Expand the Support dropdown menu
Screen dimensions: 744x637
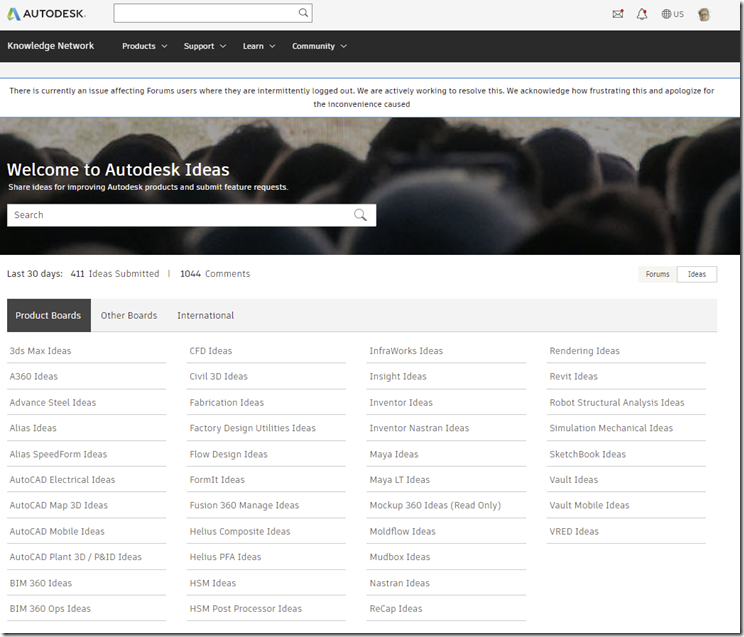(205, 46)
